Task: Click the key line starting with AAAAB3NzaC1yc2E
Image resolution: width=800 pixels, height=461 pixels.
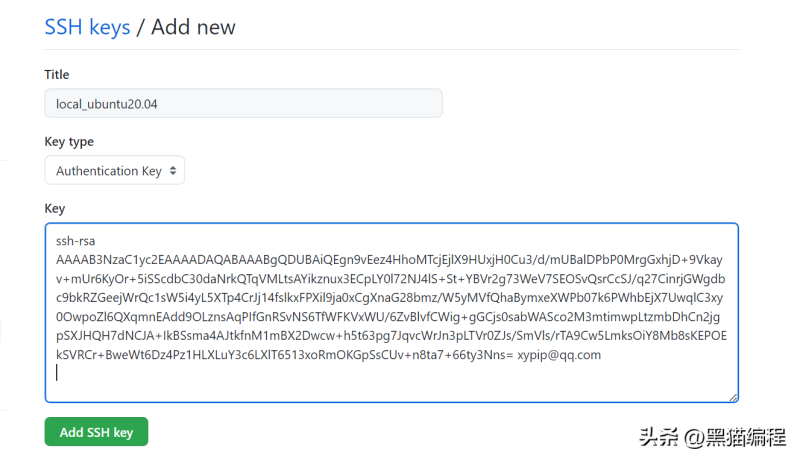Action: [389, 260]
